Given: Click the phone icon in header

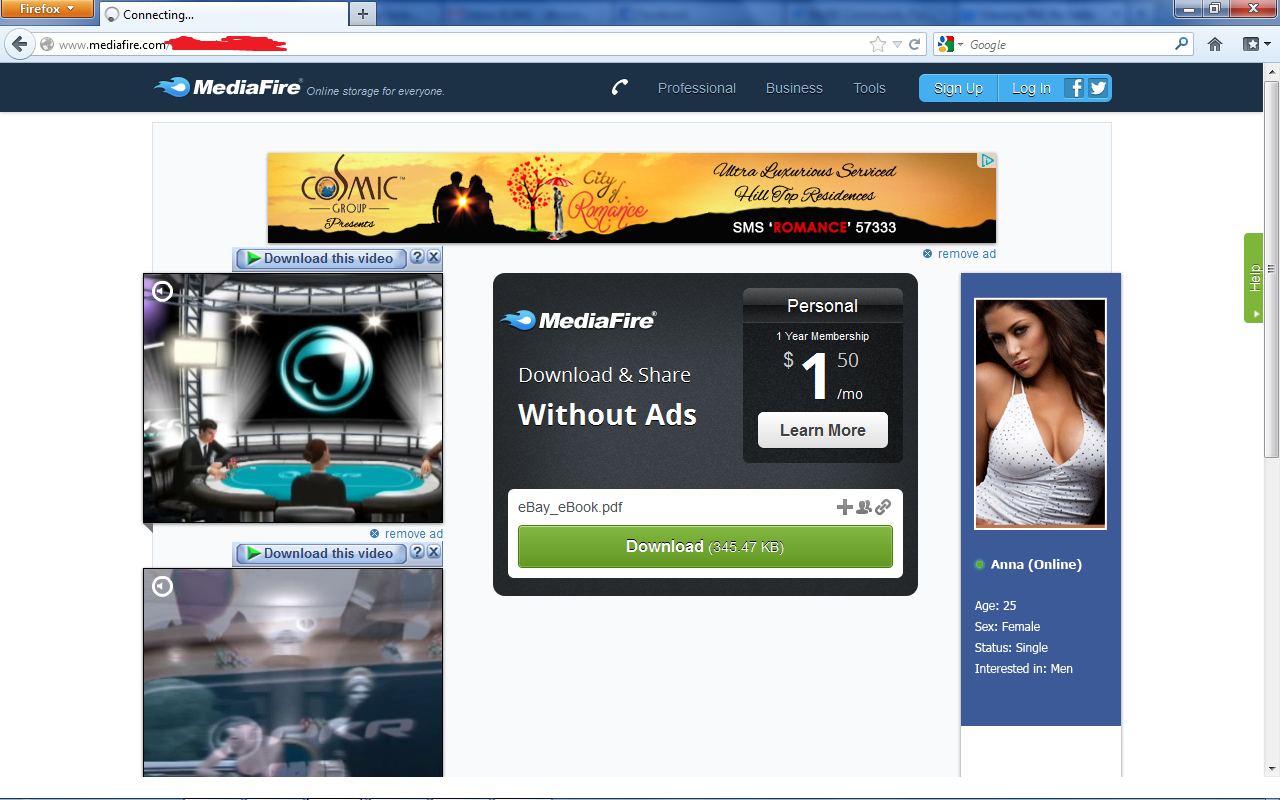Looking at the screenshot, I should [x=620, y=88].
